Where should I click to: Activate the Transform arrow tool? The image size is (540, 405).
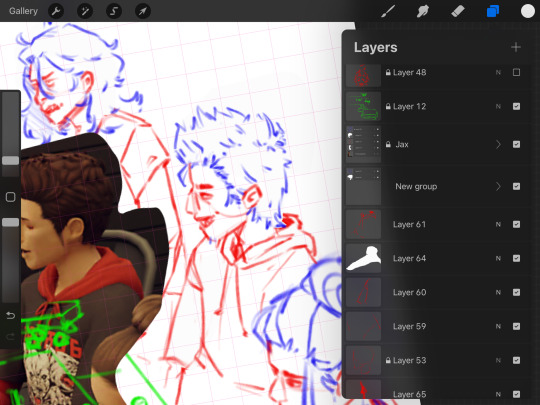pos(143,11)
